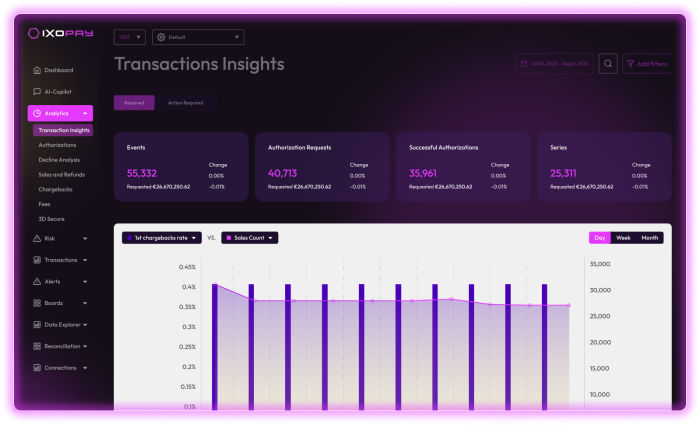Click the gear icon in Default selector
700x442 pixels.
coord(161,37)
